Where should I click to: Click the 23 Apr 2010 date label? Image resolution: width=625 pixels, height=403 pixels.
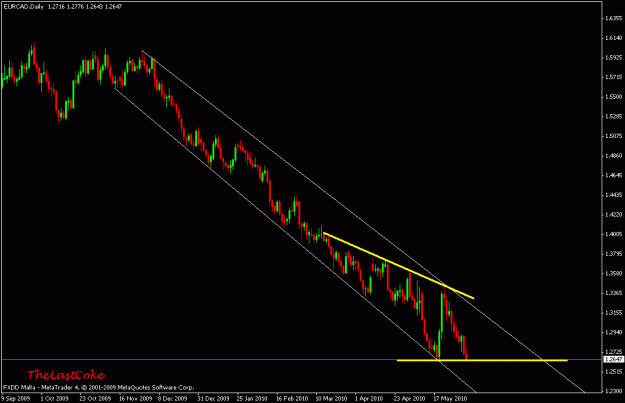[410, 398]
